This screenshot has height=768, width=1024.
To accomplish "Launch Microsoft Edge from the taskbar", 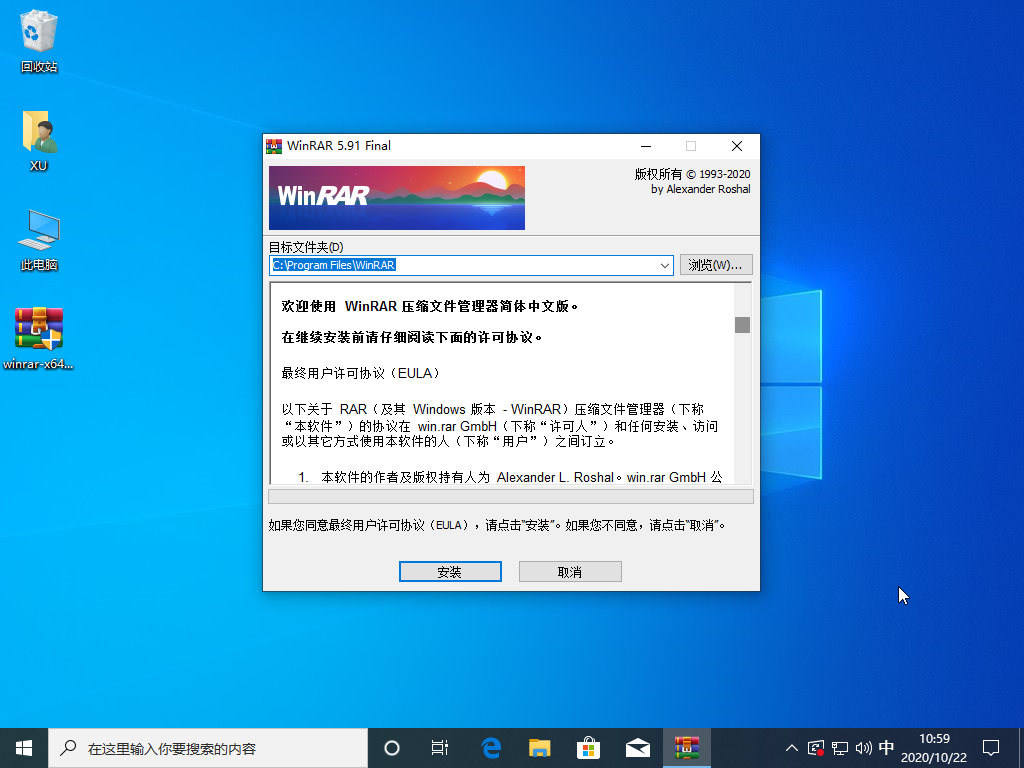I will pos(489,747).
